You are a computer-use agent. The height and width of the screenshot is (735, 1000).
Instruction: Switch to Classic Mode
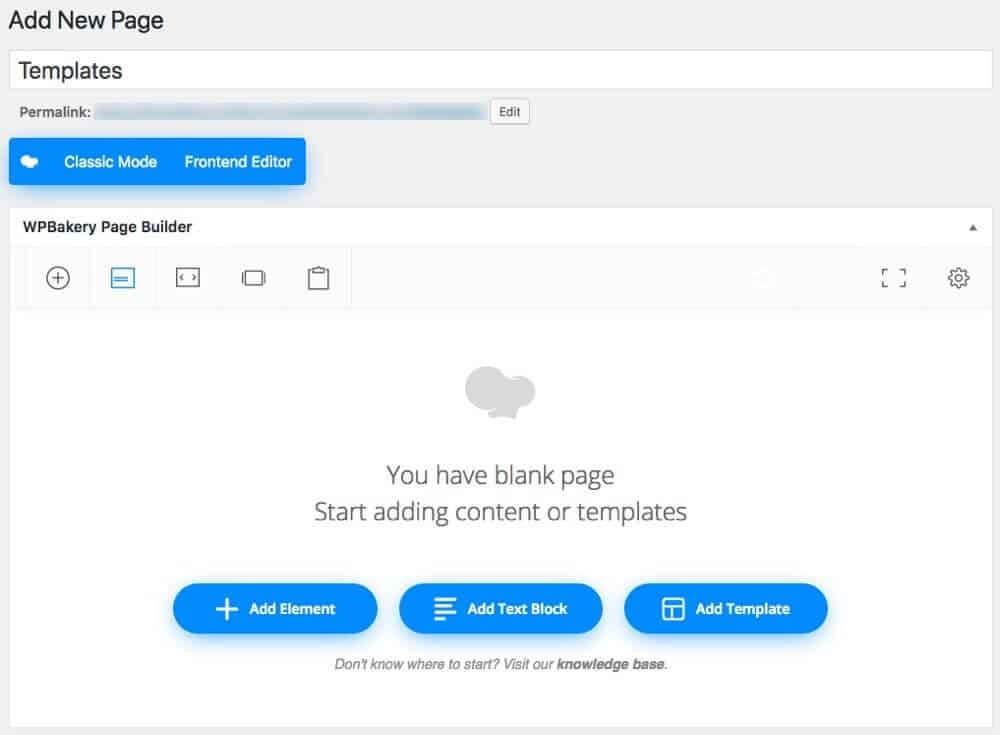point(110,162)
